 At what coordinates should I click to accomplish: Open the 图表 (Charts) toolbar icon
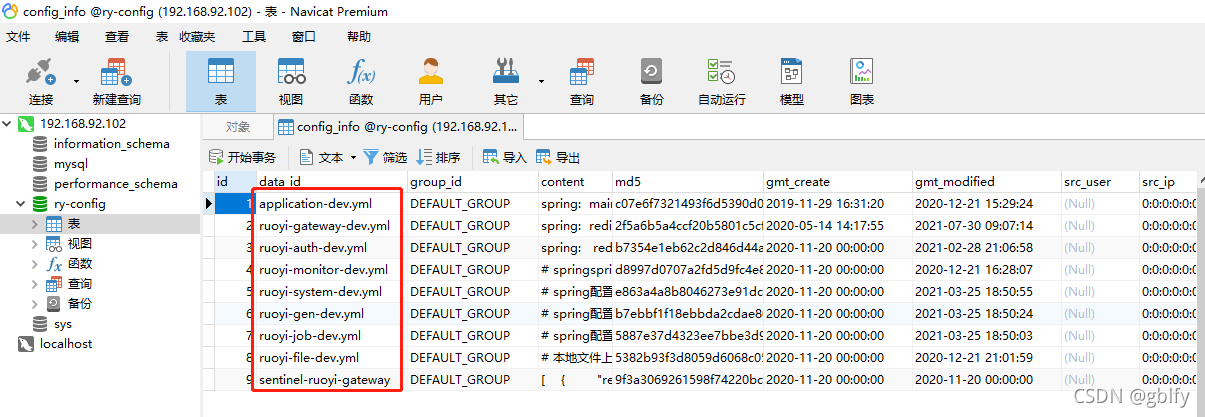tap(862, 81)
